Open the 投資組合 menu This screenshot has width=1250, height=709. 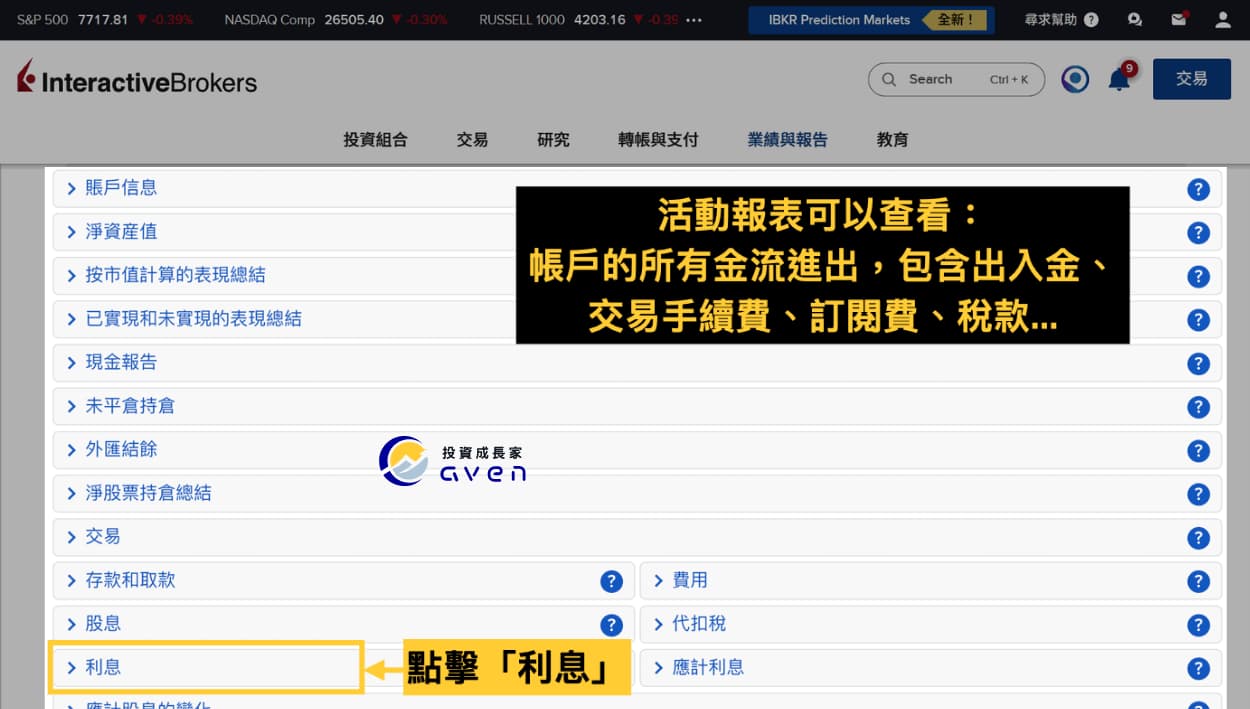click(x=375, y=140)
